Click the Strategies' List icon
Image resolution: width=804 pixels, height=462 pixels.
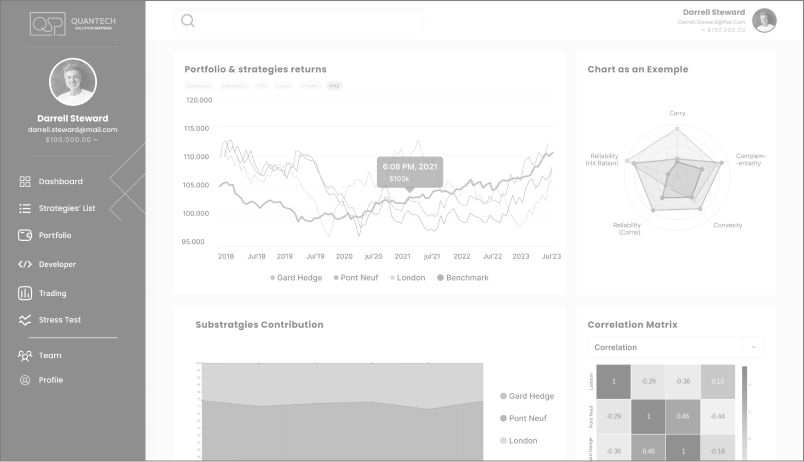(25, 208)
